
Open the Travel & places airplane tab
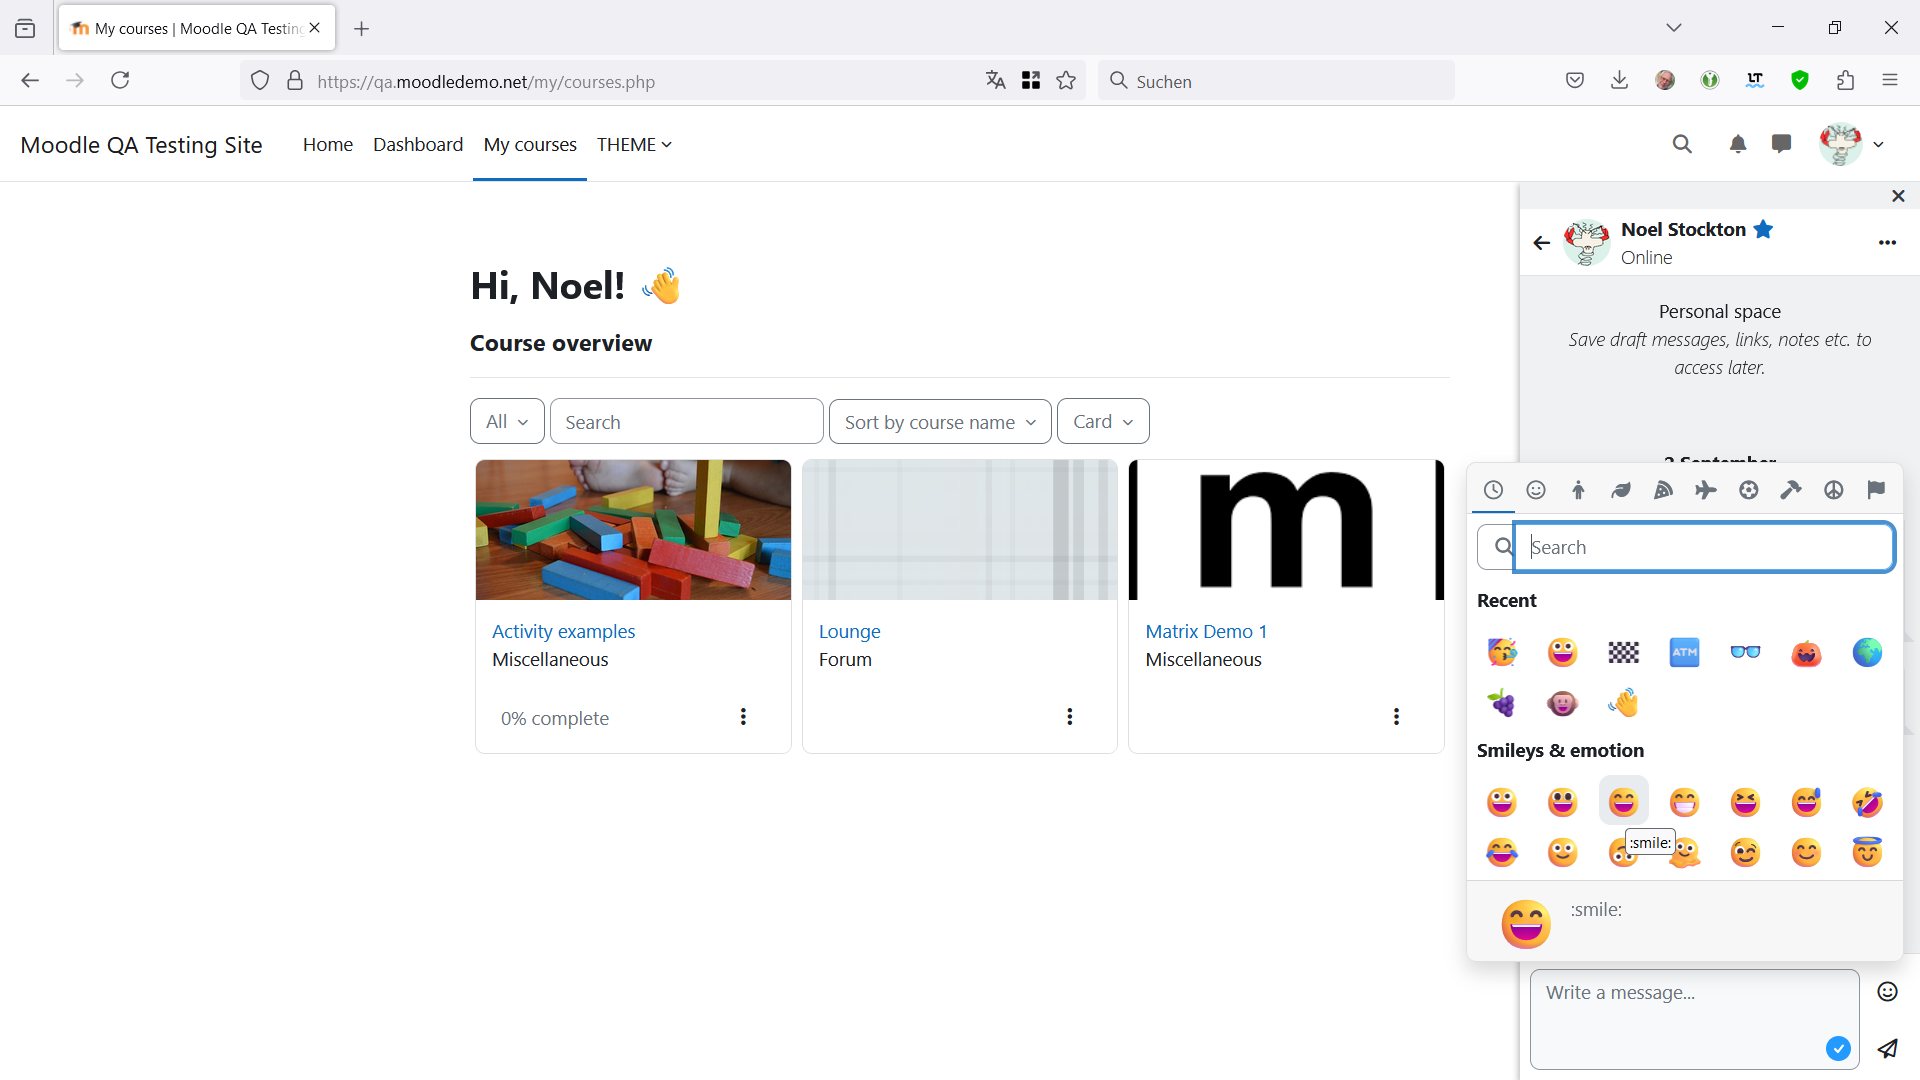coord(1706,490)
